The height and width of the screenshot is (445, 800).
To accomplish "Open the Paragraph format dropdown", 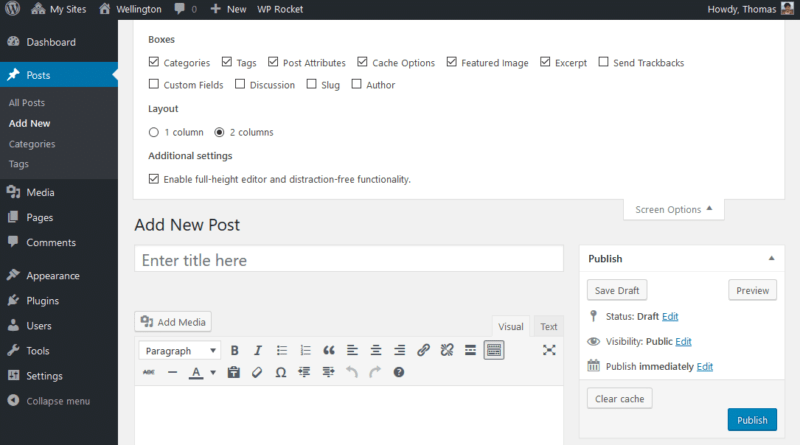I will click(181, 350).
